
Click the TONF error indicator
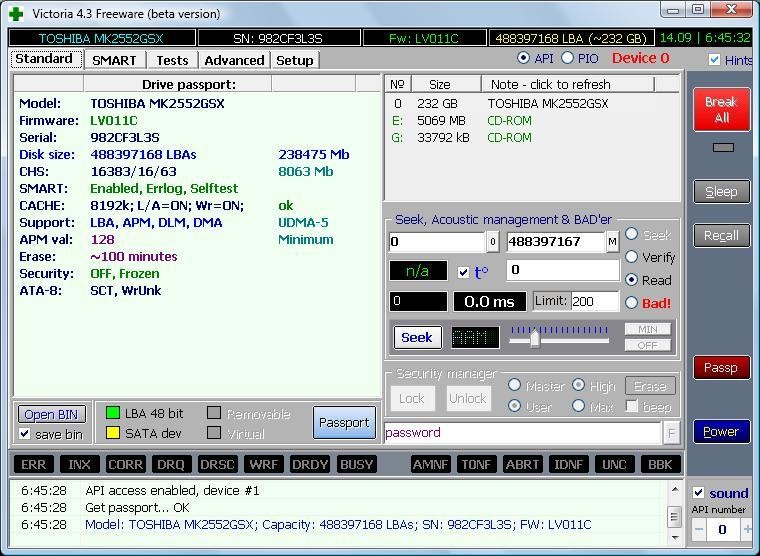tap(476, 464)
